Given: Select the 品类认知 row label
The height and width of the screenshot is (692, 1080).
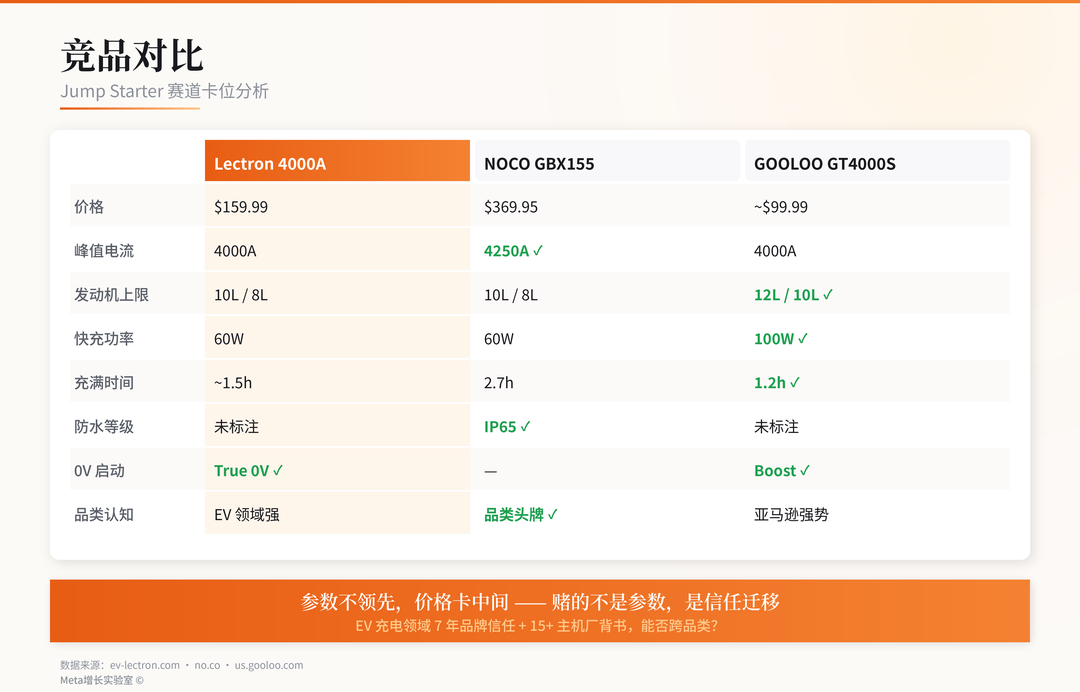Looking at the screenshot, I should (104, 515).
